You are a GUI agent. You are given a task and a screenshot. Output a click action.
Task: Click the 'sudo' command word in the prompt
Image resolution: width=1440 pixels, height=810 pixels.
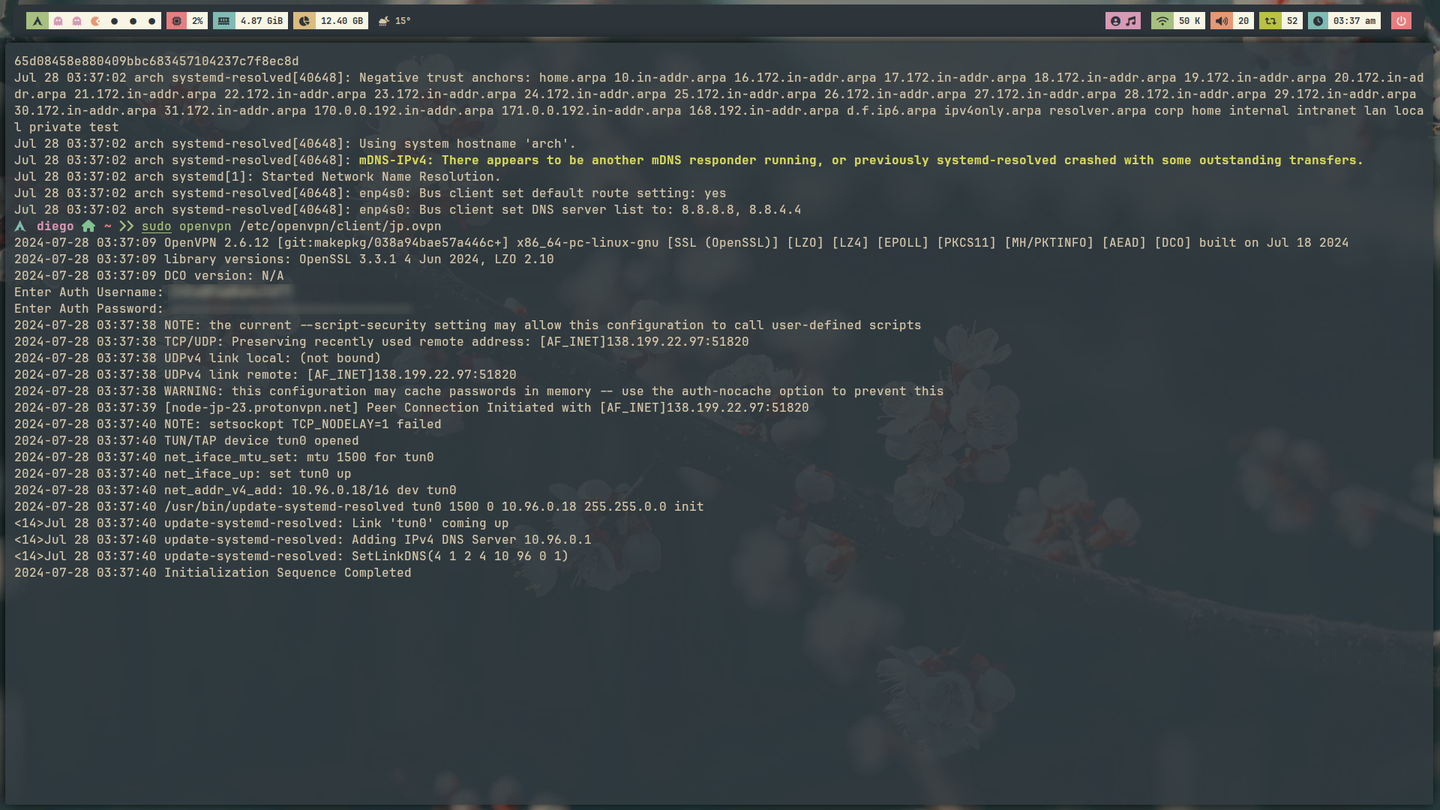(x=156, y=226)
